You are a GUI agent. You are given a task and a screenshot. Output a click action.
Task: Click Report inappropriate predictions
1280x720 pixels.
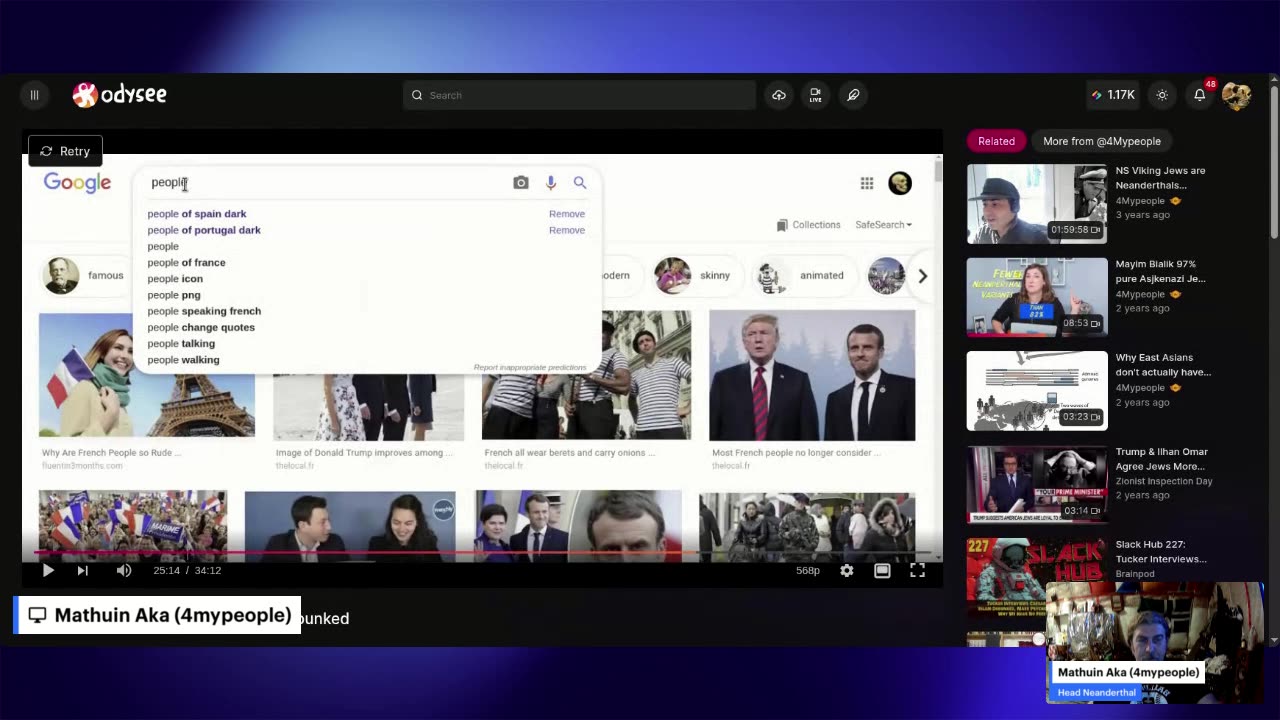(530, 368)
